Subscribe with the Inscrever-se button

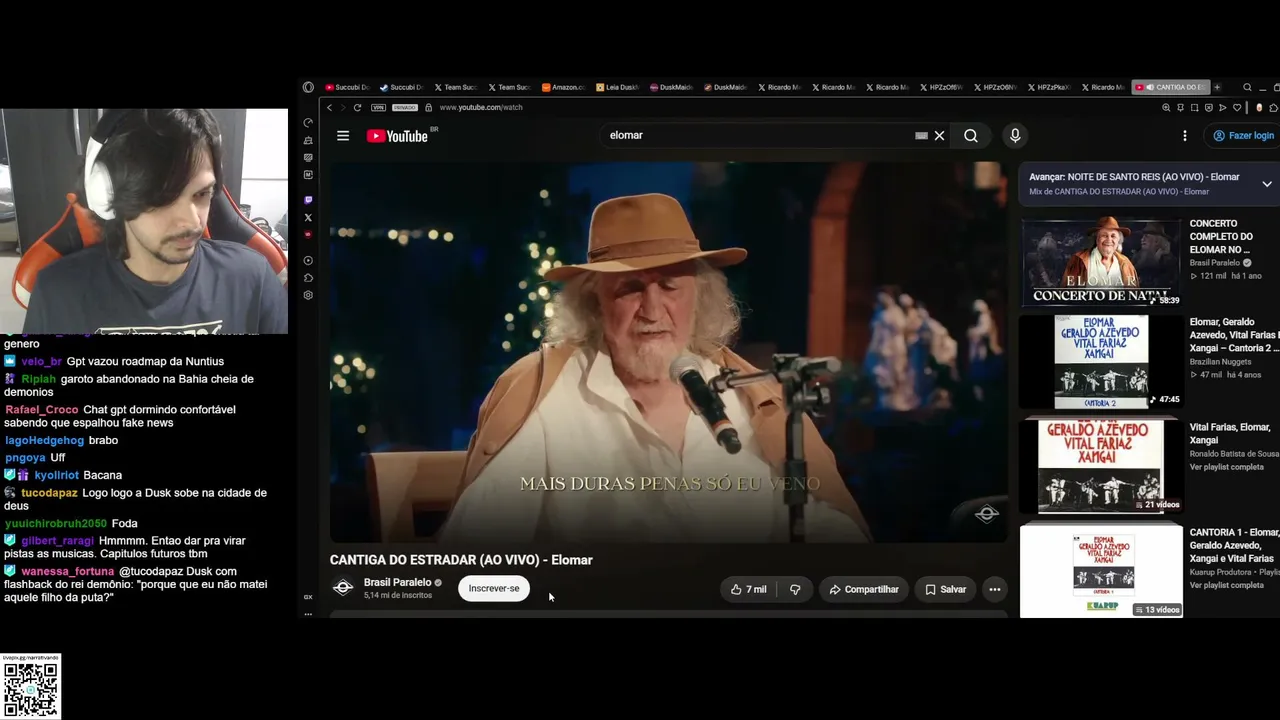494,589
